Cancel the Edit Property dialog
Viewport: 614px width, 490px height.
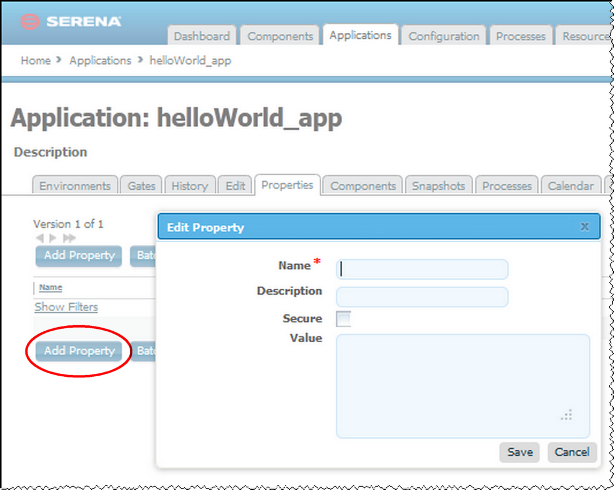coord(572,452)
